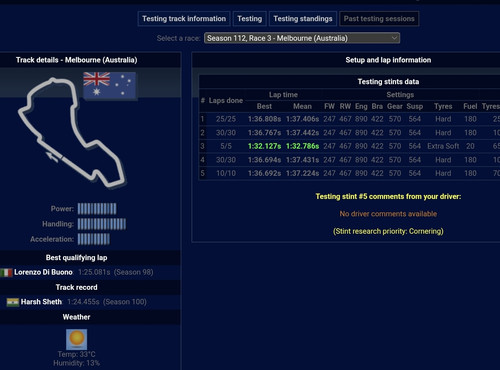Click the Australian flag icon
This screenshot has width=500, height=370.
[109, 85]
